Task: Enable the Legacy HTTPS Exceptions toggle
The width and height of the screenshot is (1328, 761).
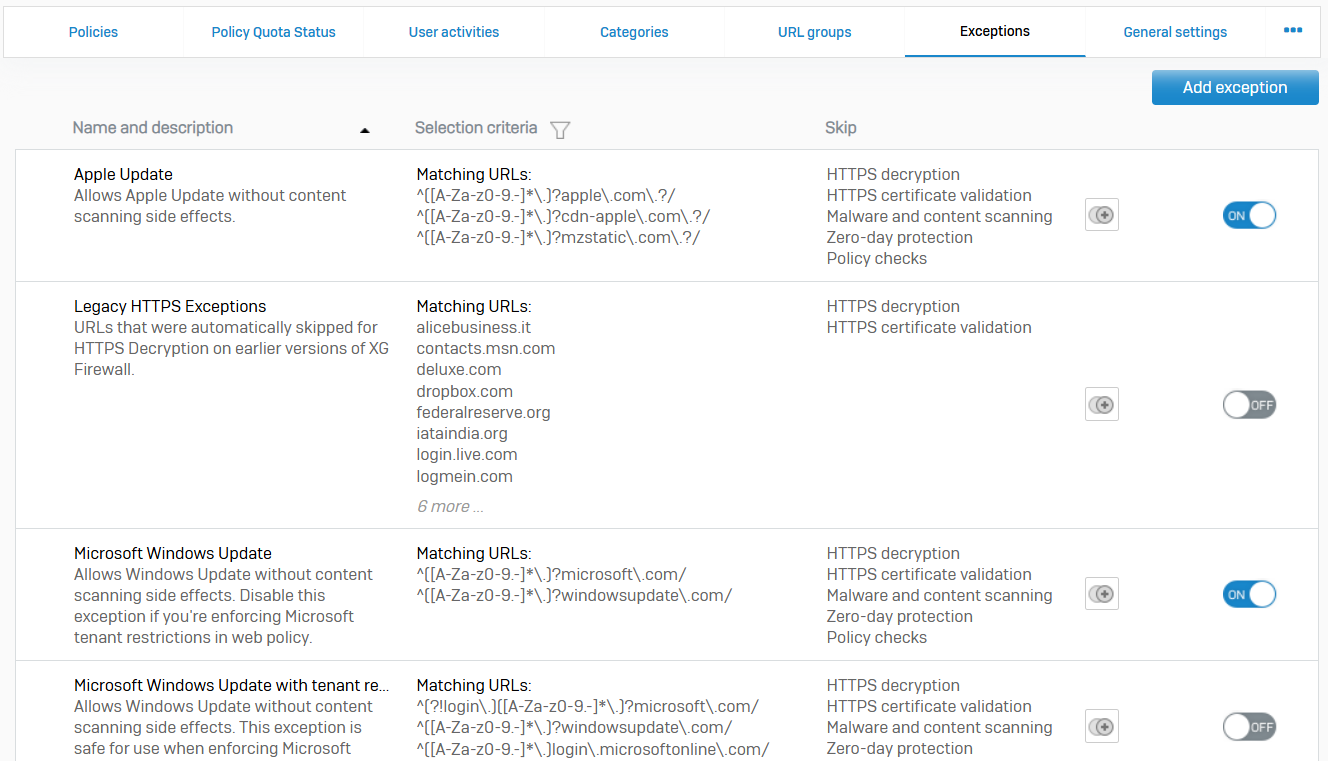Action: point(1249,405)
